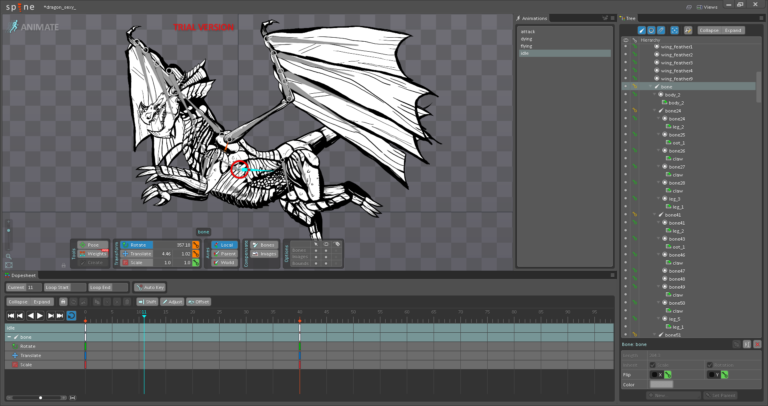
Task: Toggle Flip X for the bone
Action: pyautogui.click(x=656, y=374)
